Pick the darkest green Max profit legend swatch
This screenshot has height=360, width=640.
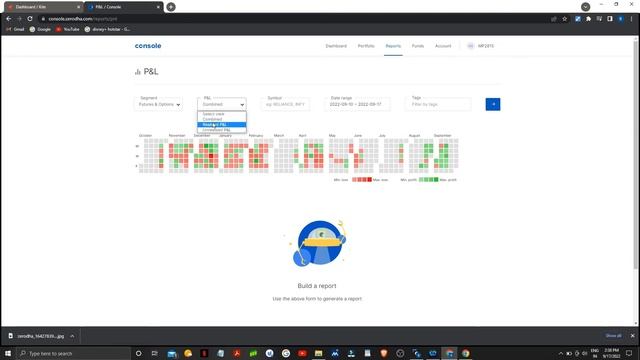click(436, 180)
